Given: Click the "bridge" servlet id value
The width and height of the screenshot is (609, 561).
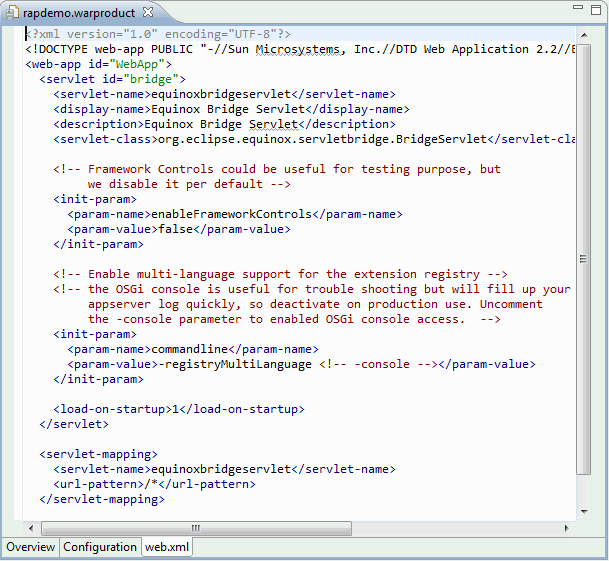Looking at the screenshot, I should [151, 79].
